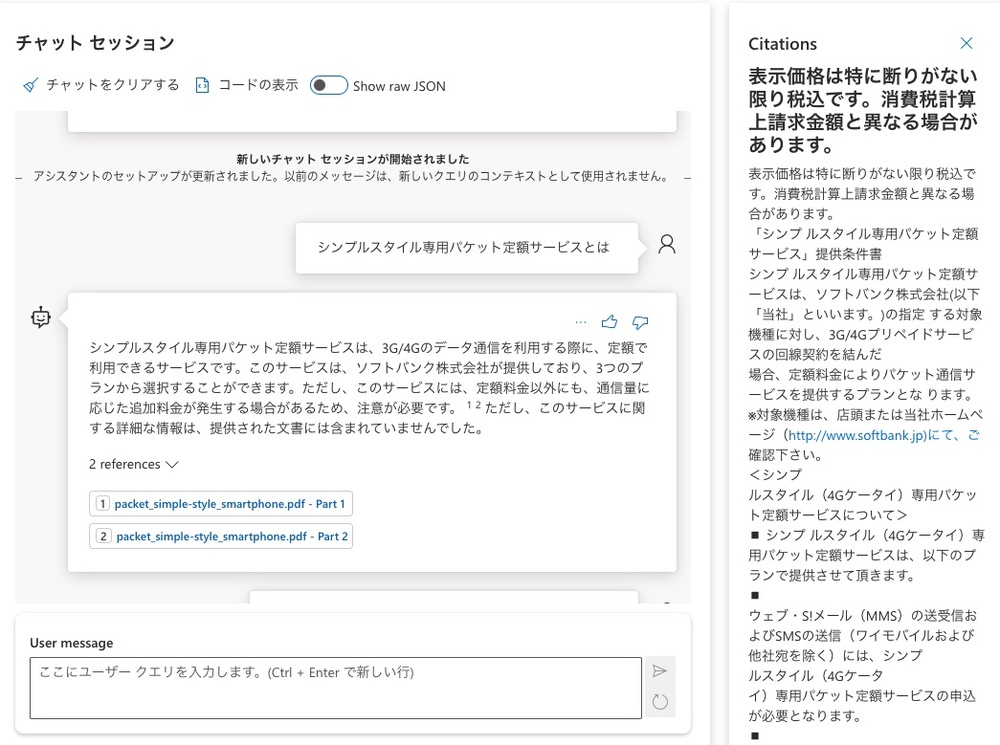Open packet_simple_style_smartphone.pdf Part 2 citation
This screenshot has width=1000, height=745.
pyautogui.click(x=220, y=537)
